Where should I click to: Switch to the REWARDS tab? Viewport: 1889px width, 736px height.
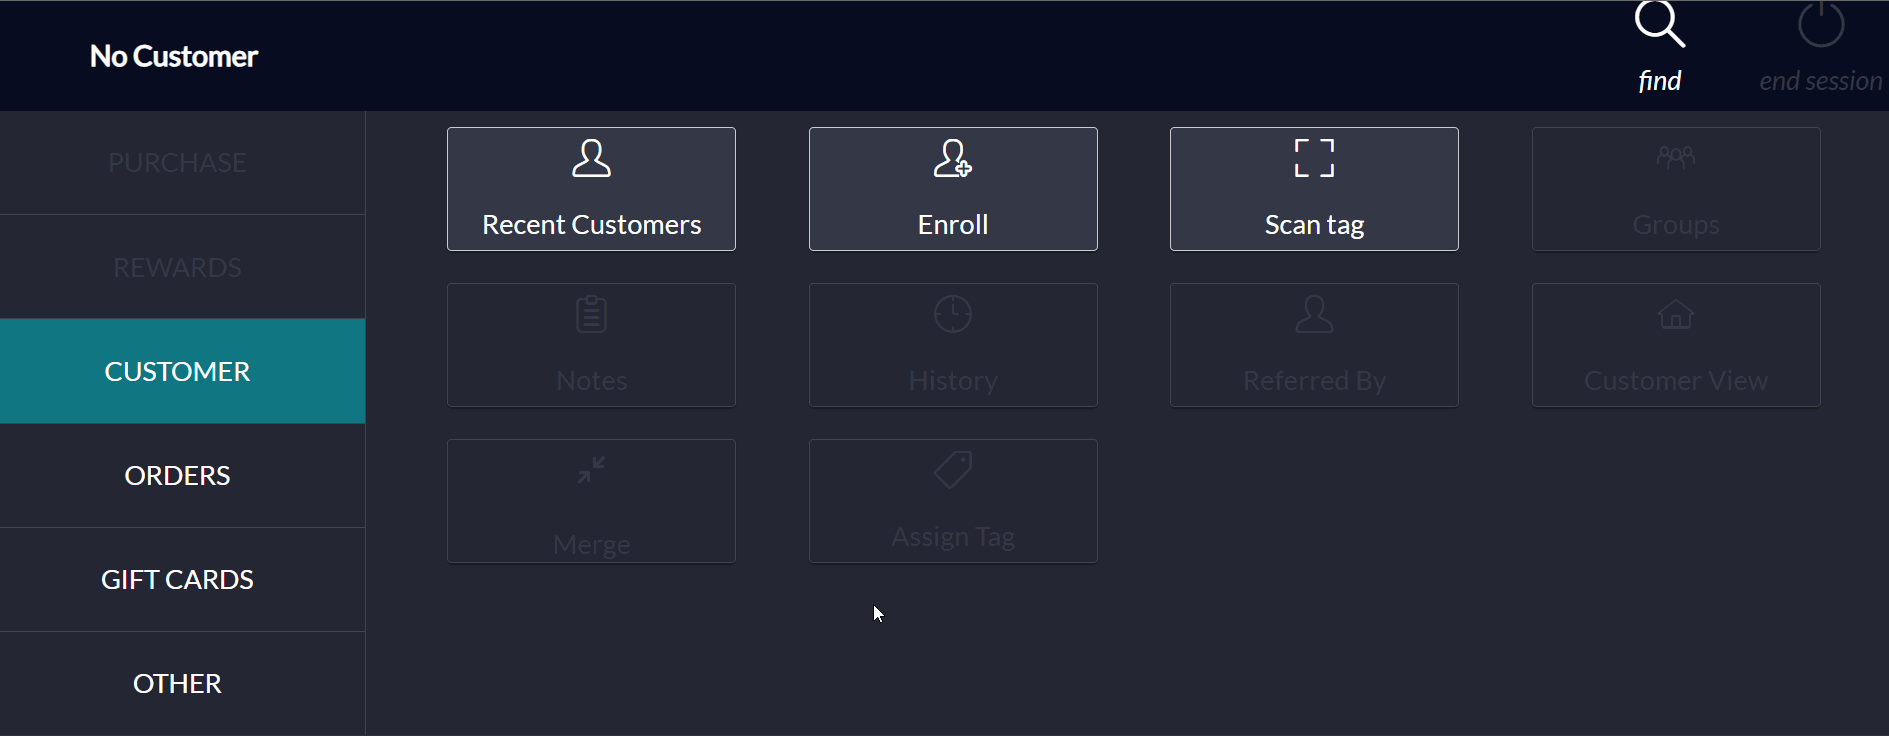182,267
